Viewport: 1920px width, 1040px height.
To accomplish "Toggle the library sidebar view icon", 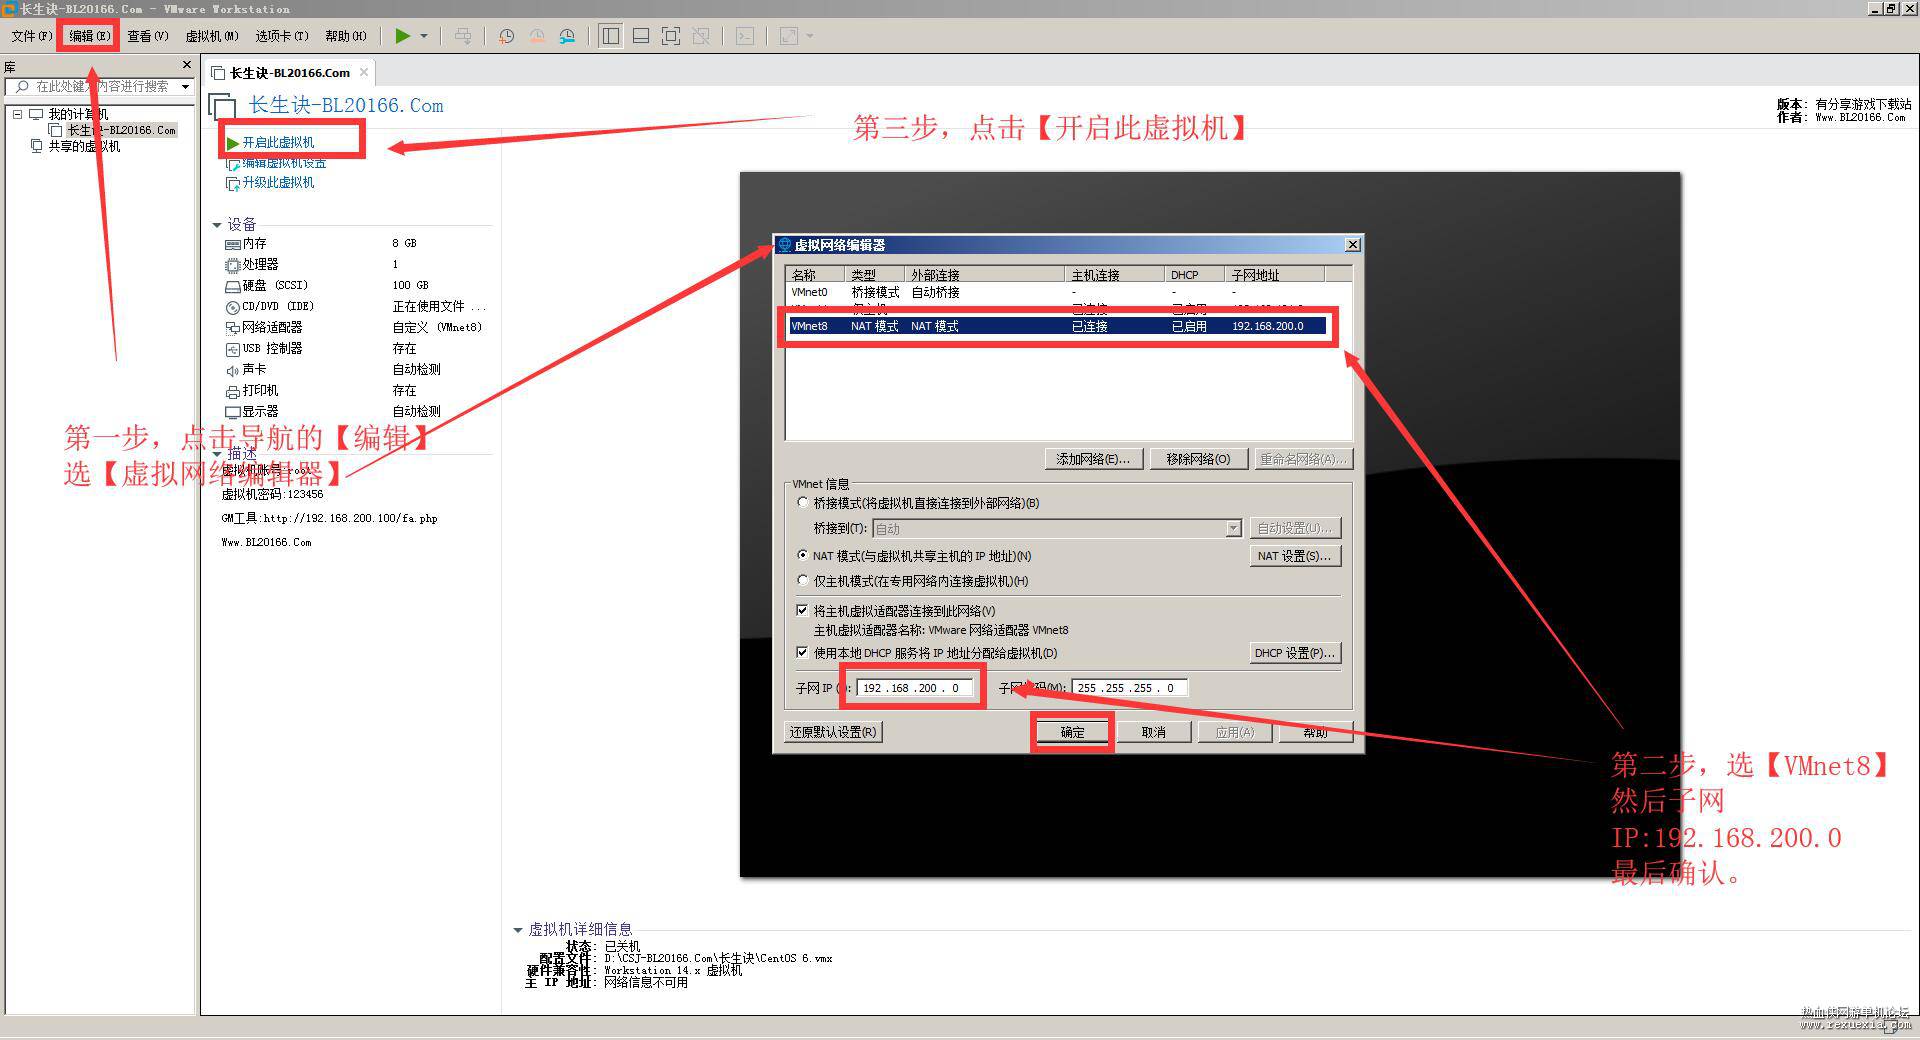I will click(x=610, y=36).
